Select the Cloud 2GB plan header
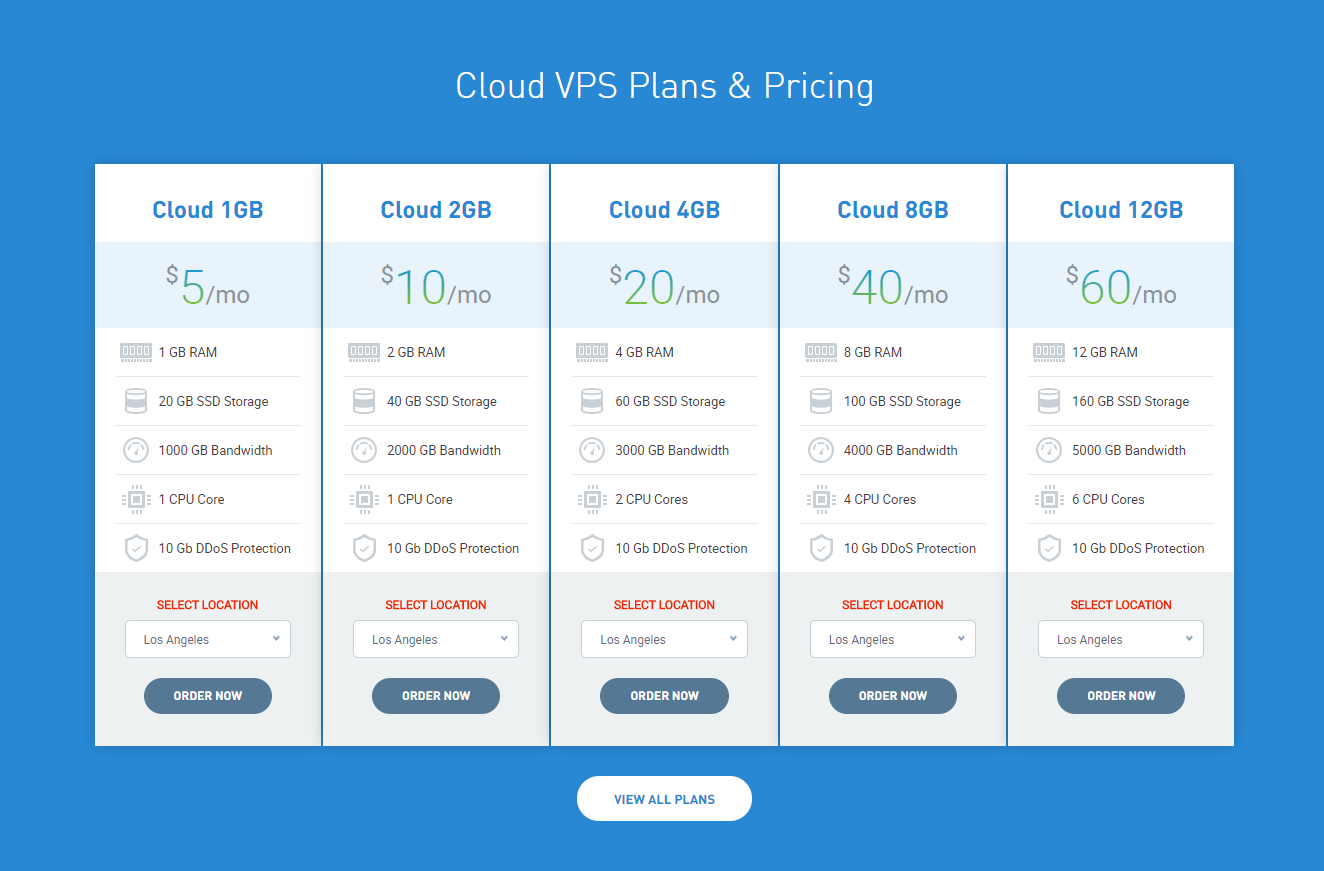 (436, 209)
